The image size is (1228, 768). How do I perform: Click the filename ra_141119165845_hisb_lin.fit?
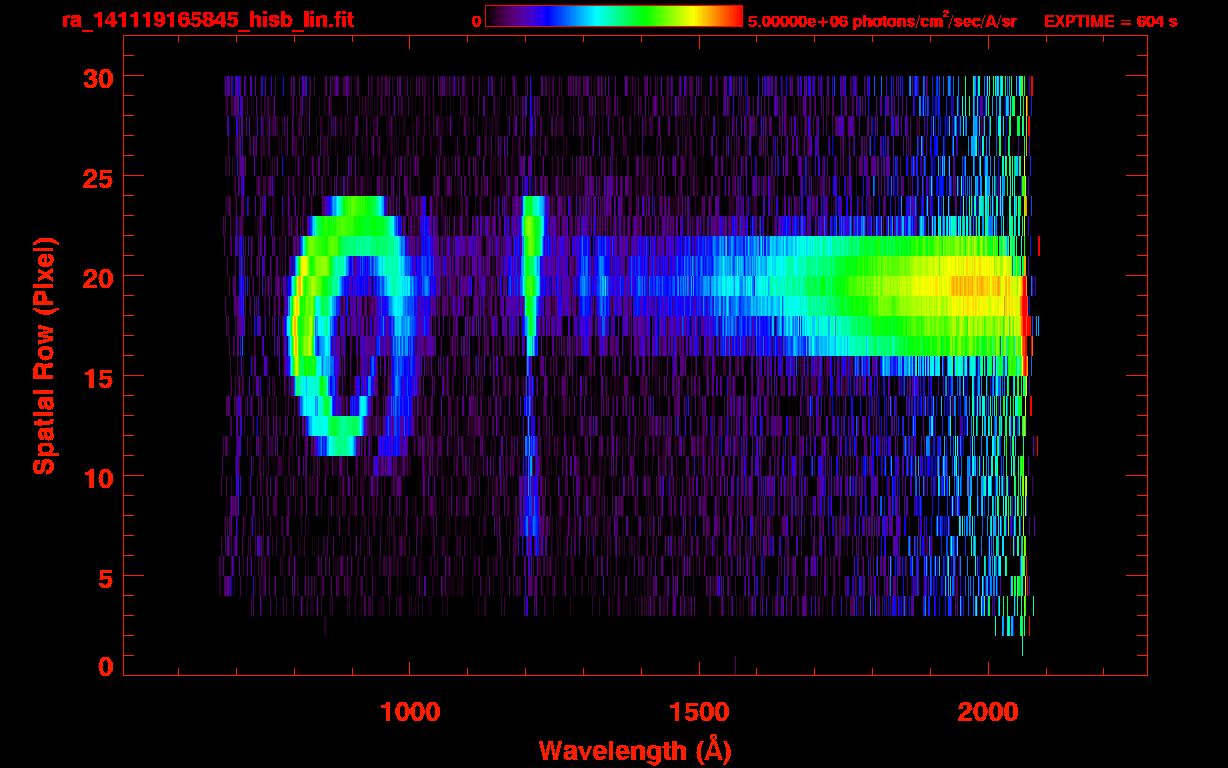coord(207,20)
